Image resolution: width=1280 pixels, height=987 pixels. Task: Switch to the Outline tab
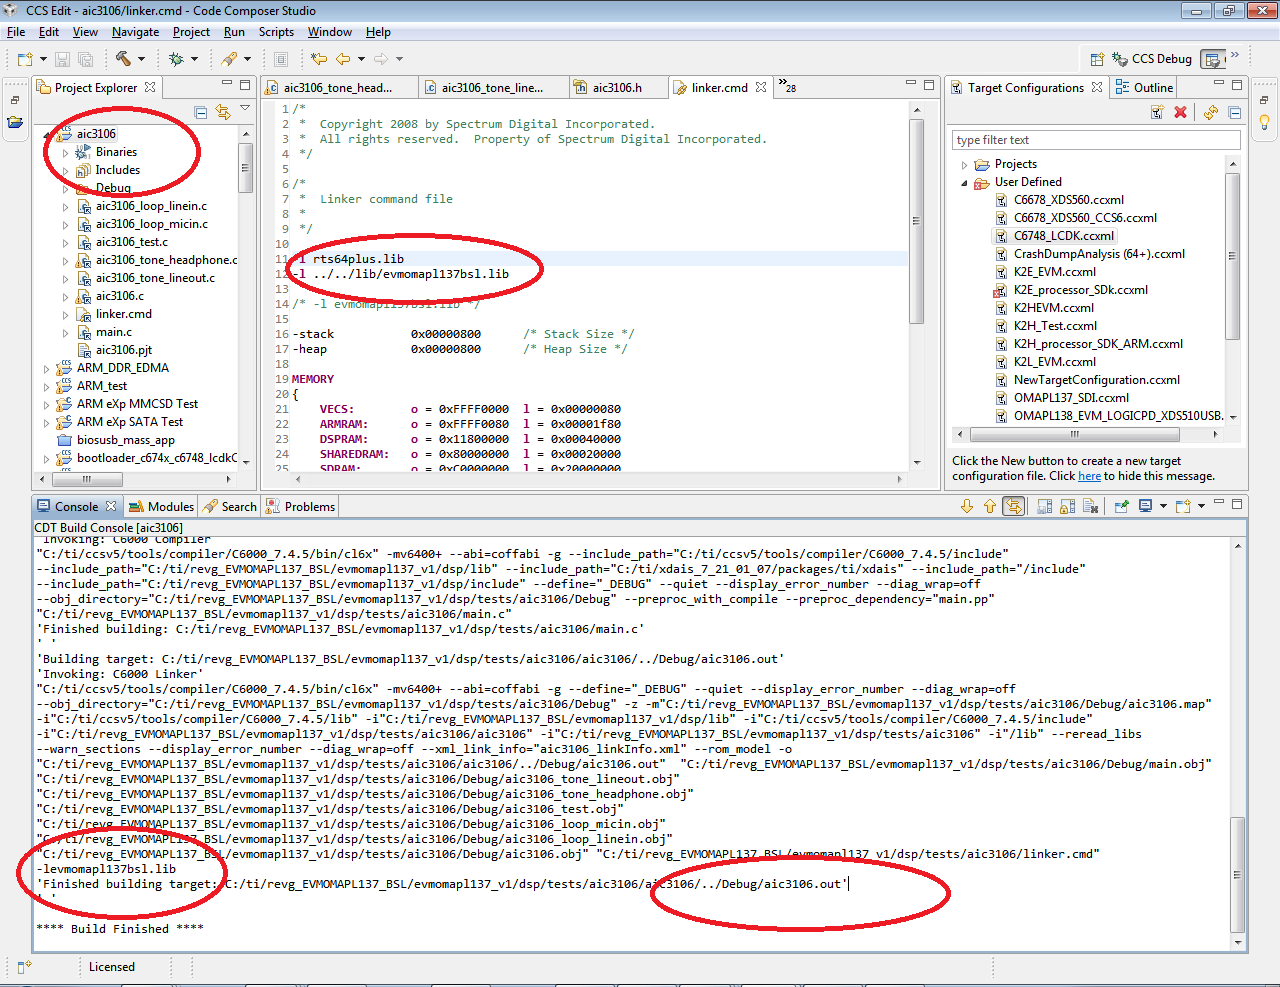(1144, 88)
